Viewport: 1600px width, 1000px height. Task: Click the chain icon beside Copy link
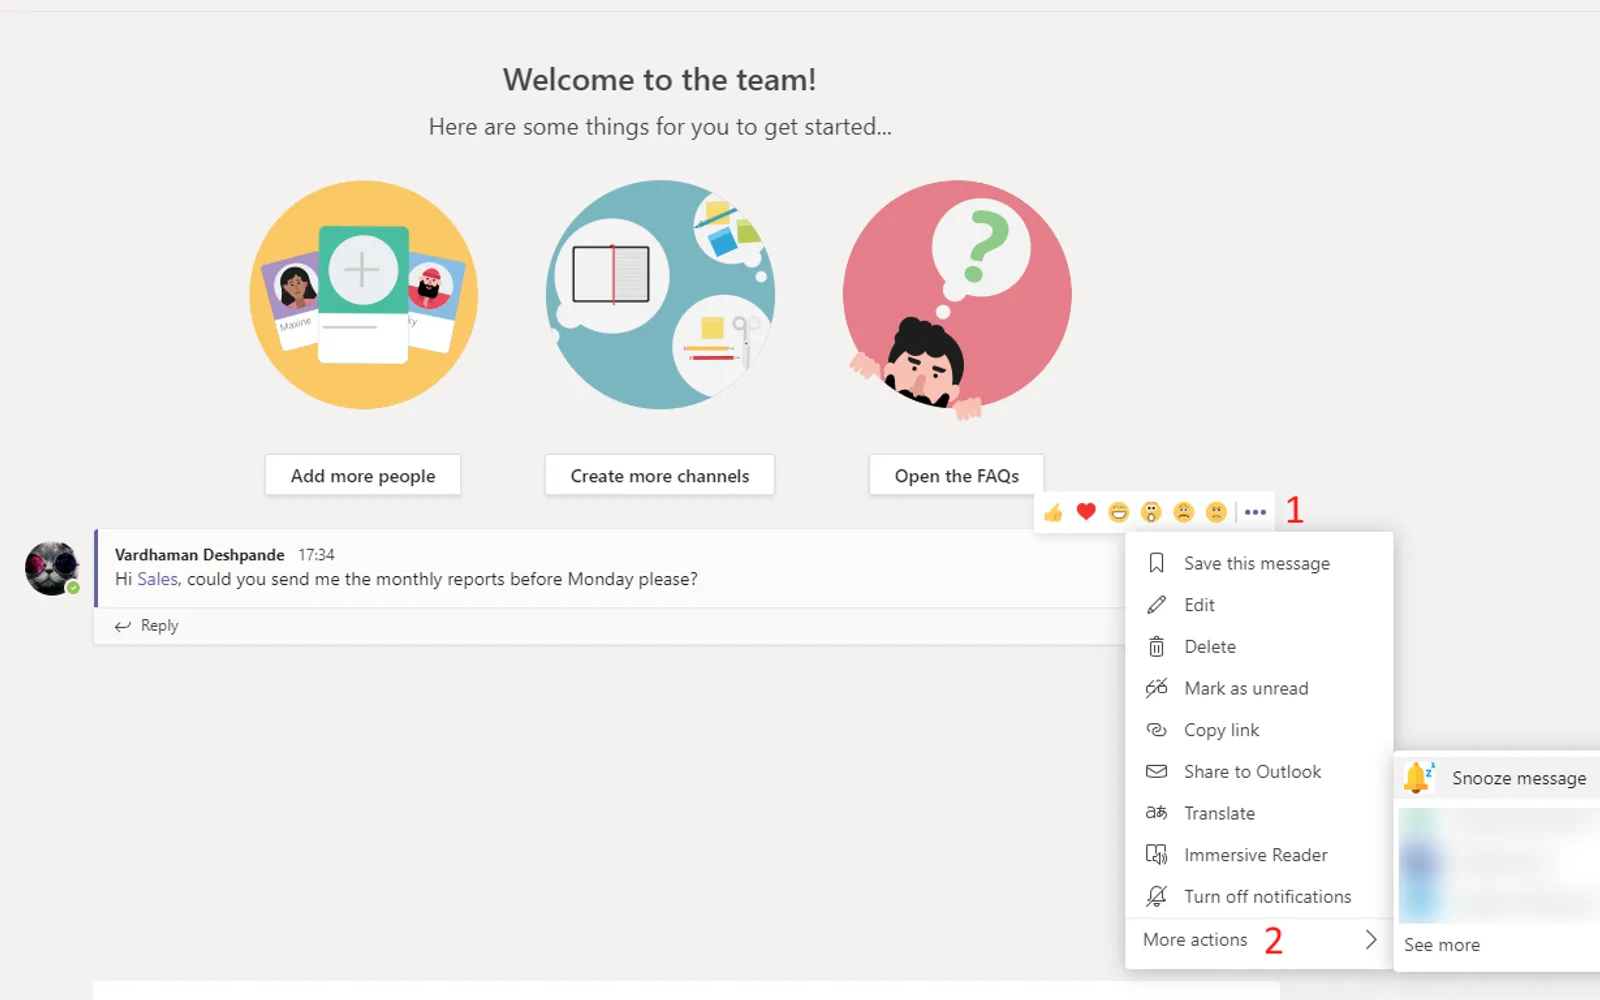[1156, 730]
